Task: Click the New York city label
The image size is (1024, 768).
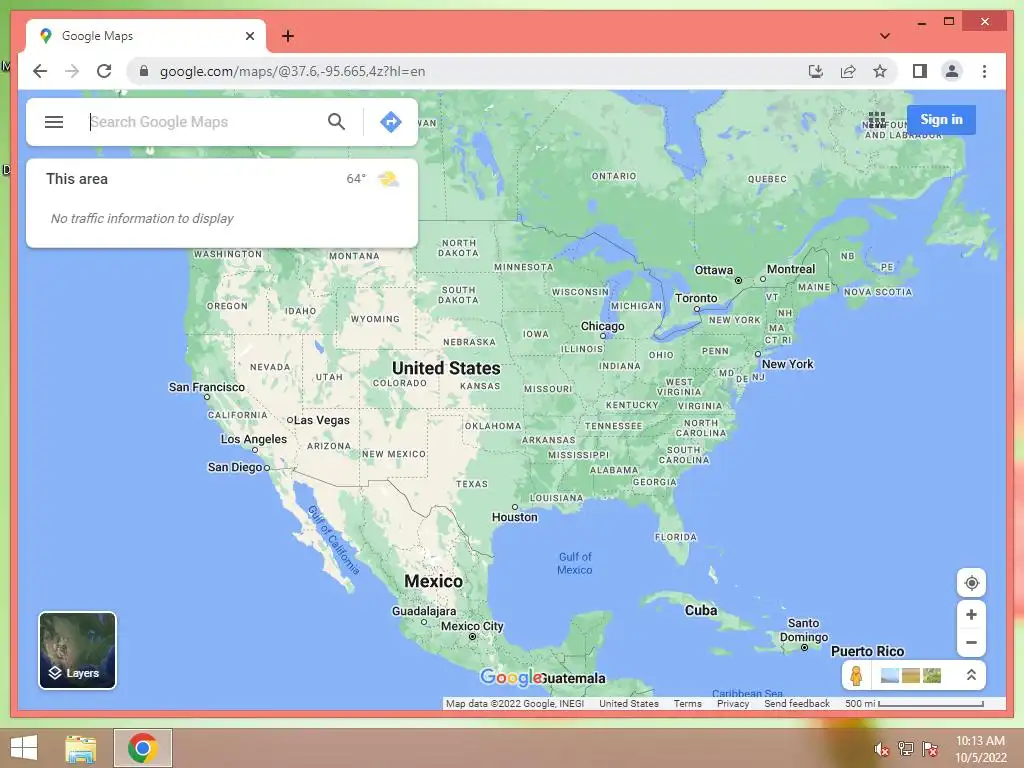Action: point(788,364)
